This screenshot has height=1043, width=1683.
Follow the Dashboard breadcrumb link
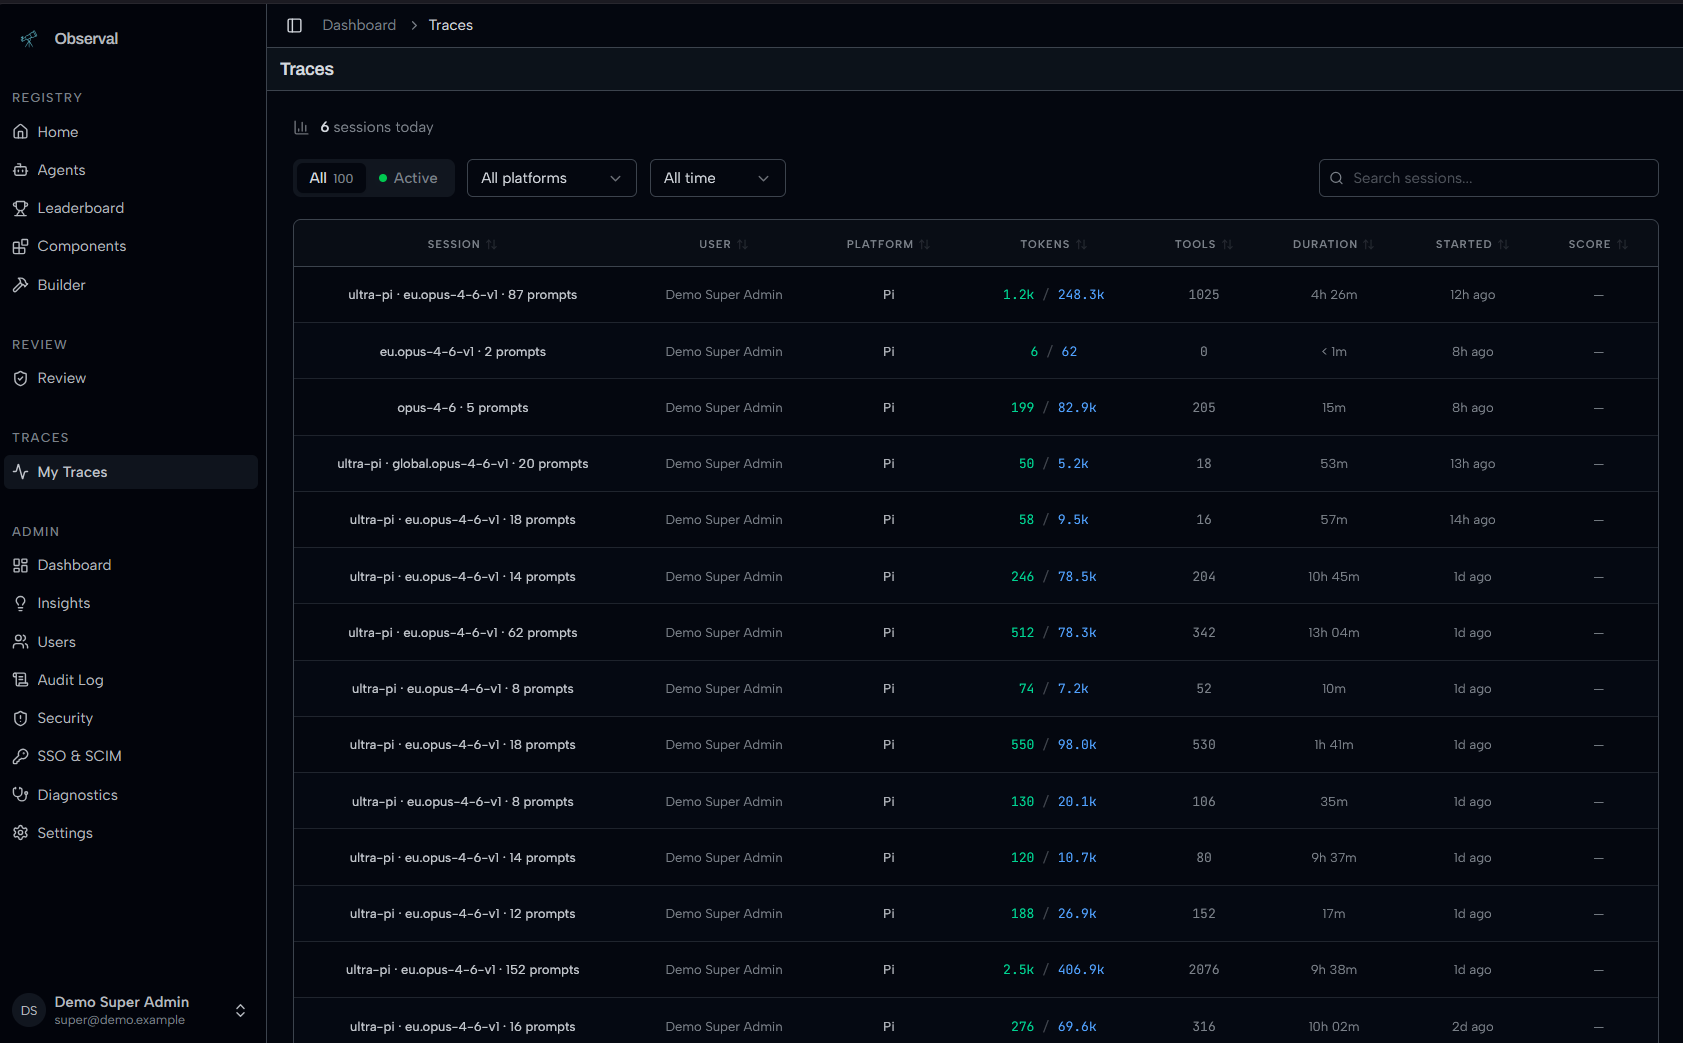coord(359,25)
